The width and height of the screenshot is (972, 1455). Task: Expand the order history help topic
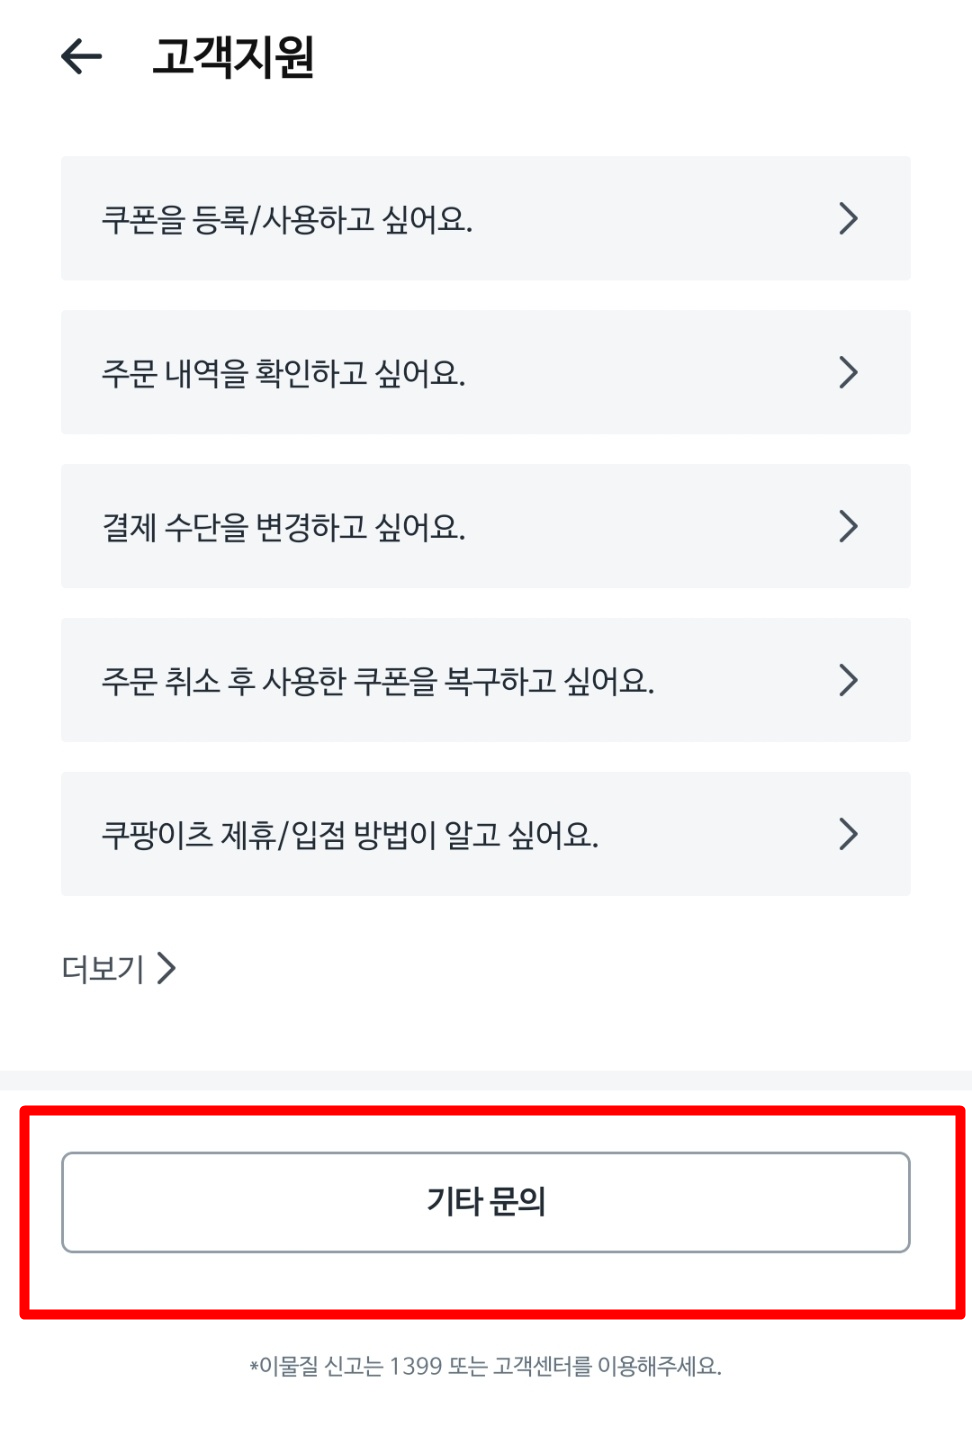486,372
